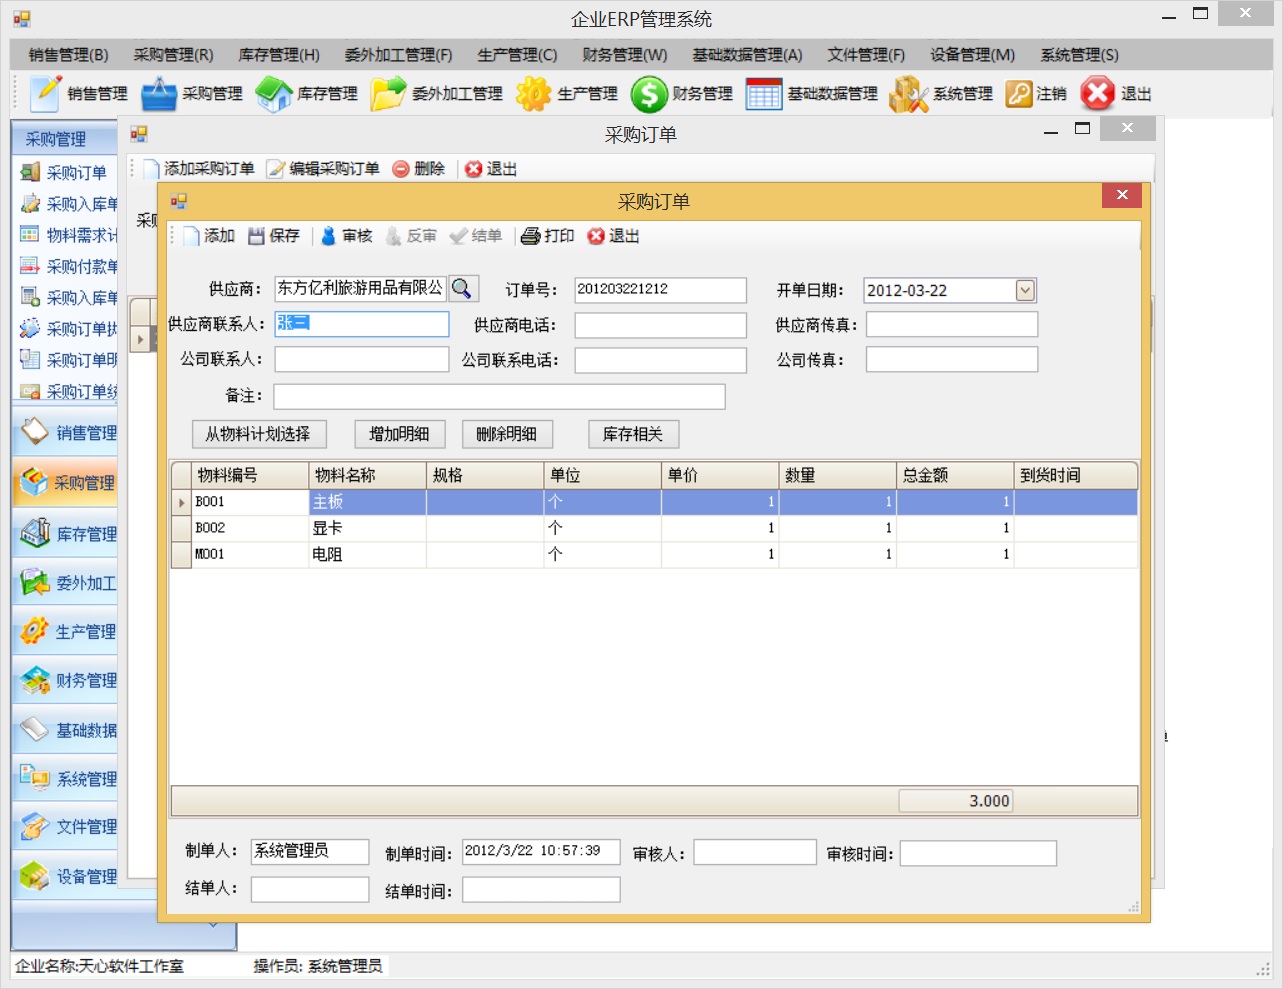Select row indicator arrow for B001
1283x989 pixels.
pyautogui.click(x=181, y=502)
